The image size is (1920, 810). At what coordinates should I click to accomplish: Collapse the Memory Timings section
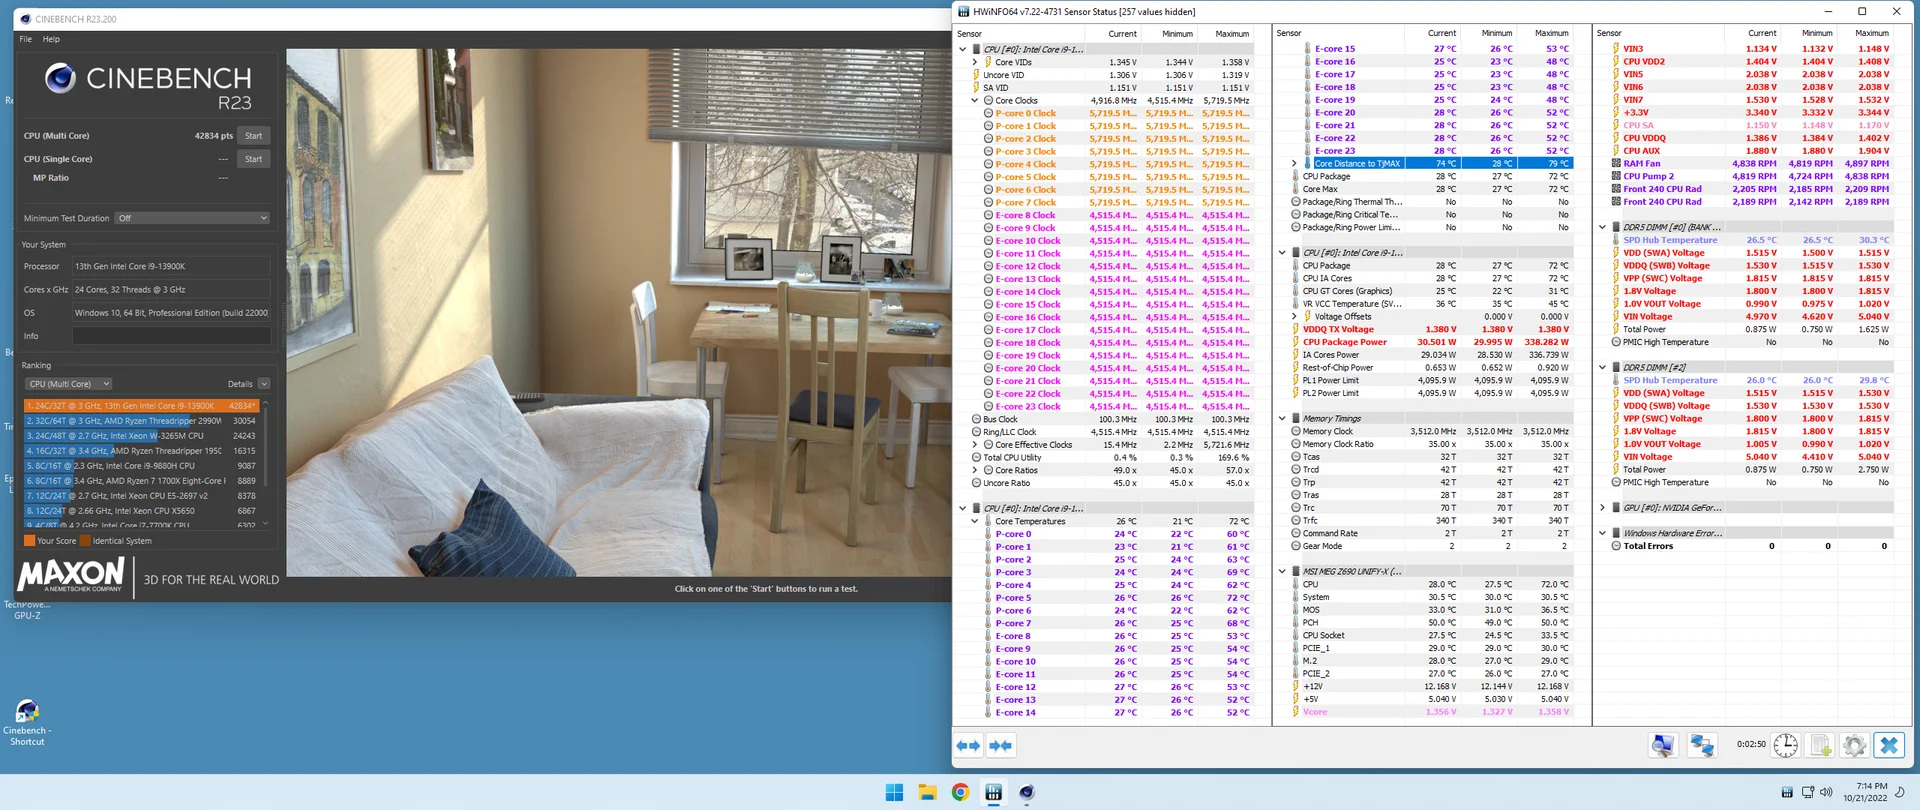1282,418
